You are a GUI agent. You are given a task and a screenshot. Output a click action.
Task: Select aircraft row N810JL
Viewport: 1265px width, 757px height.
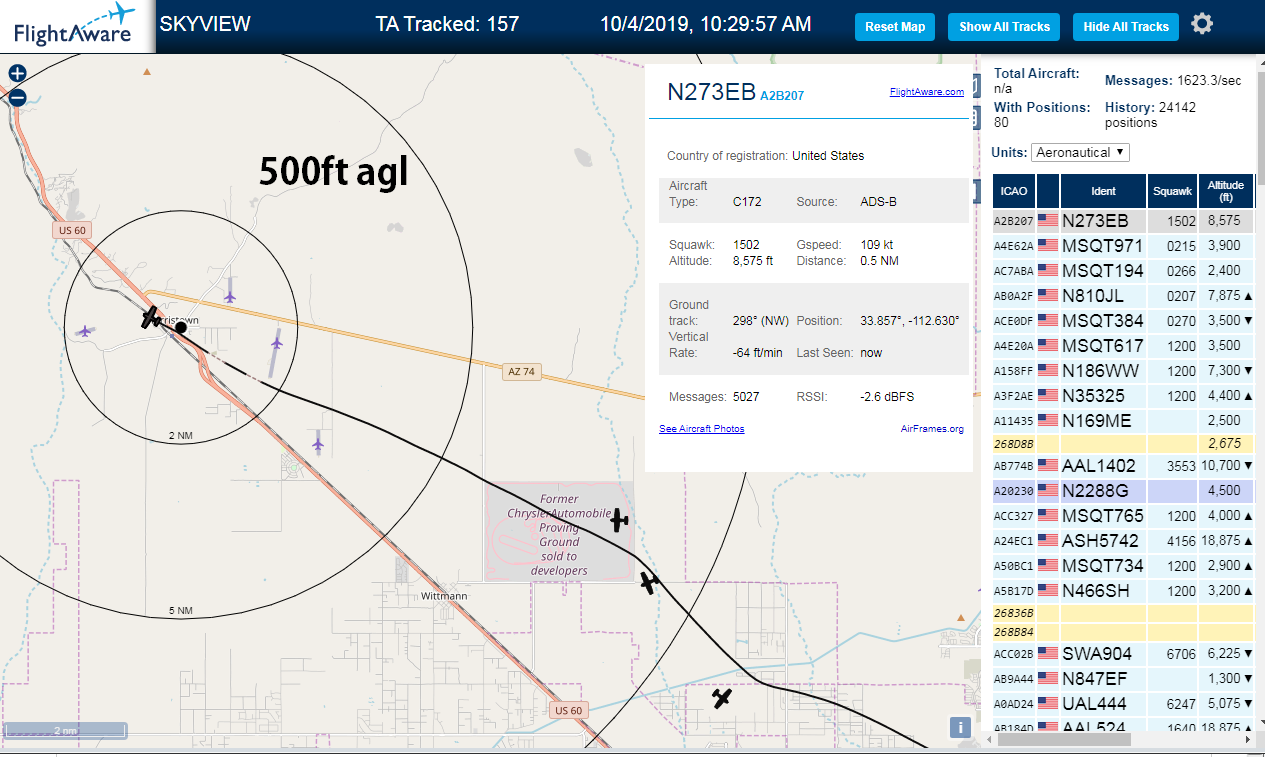tap(1123, 295)
